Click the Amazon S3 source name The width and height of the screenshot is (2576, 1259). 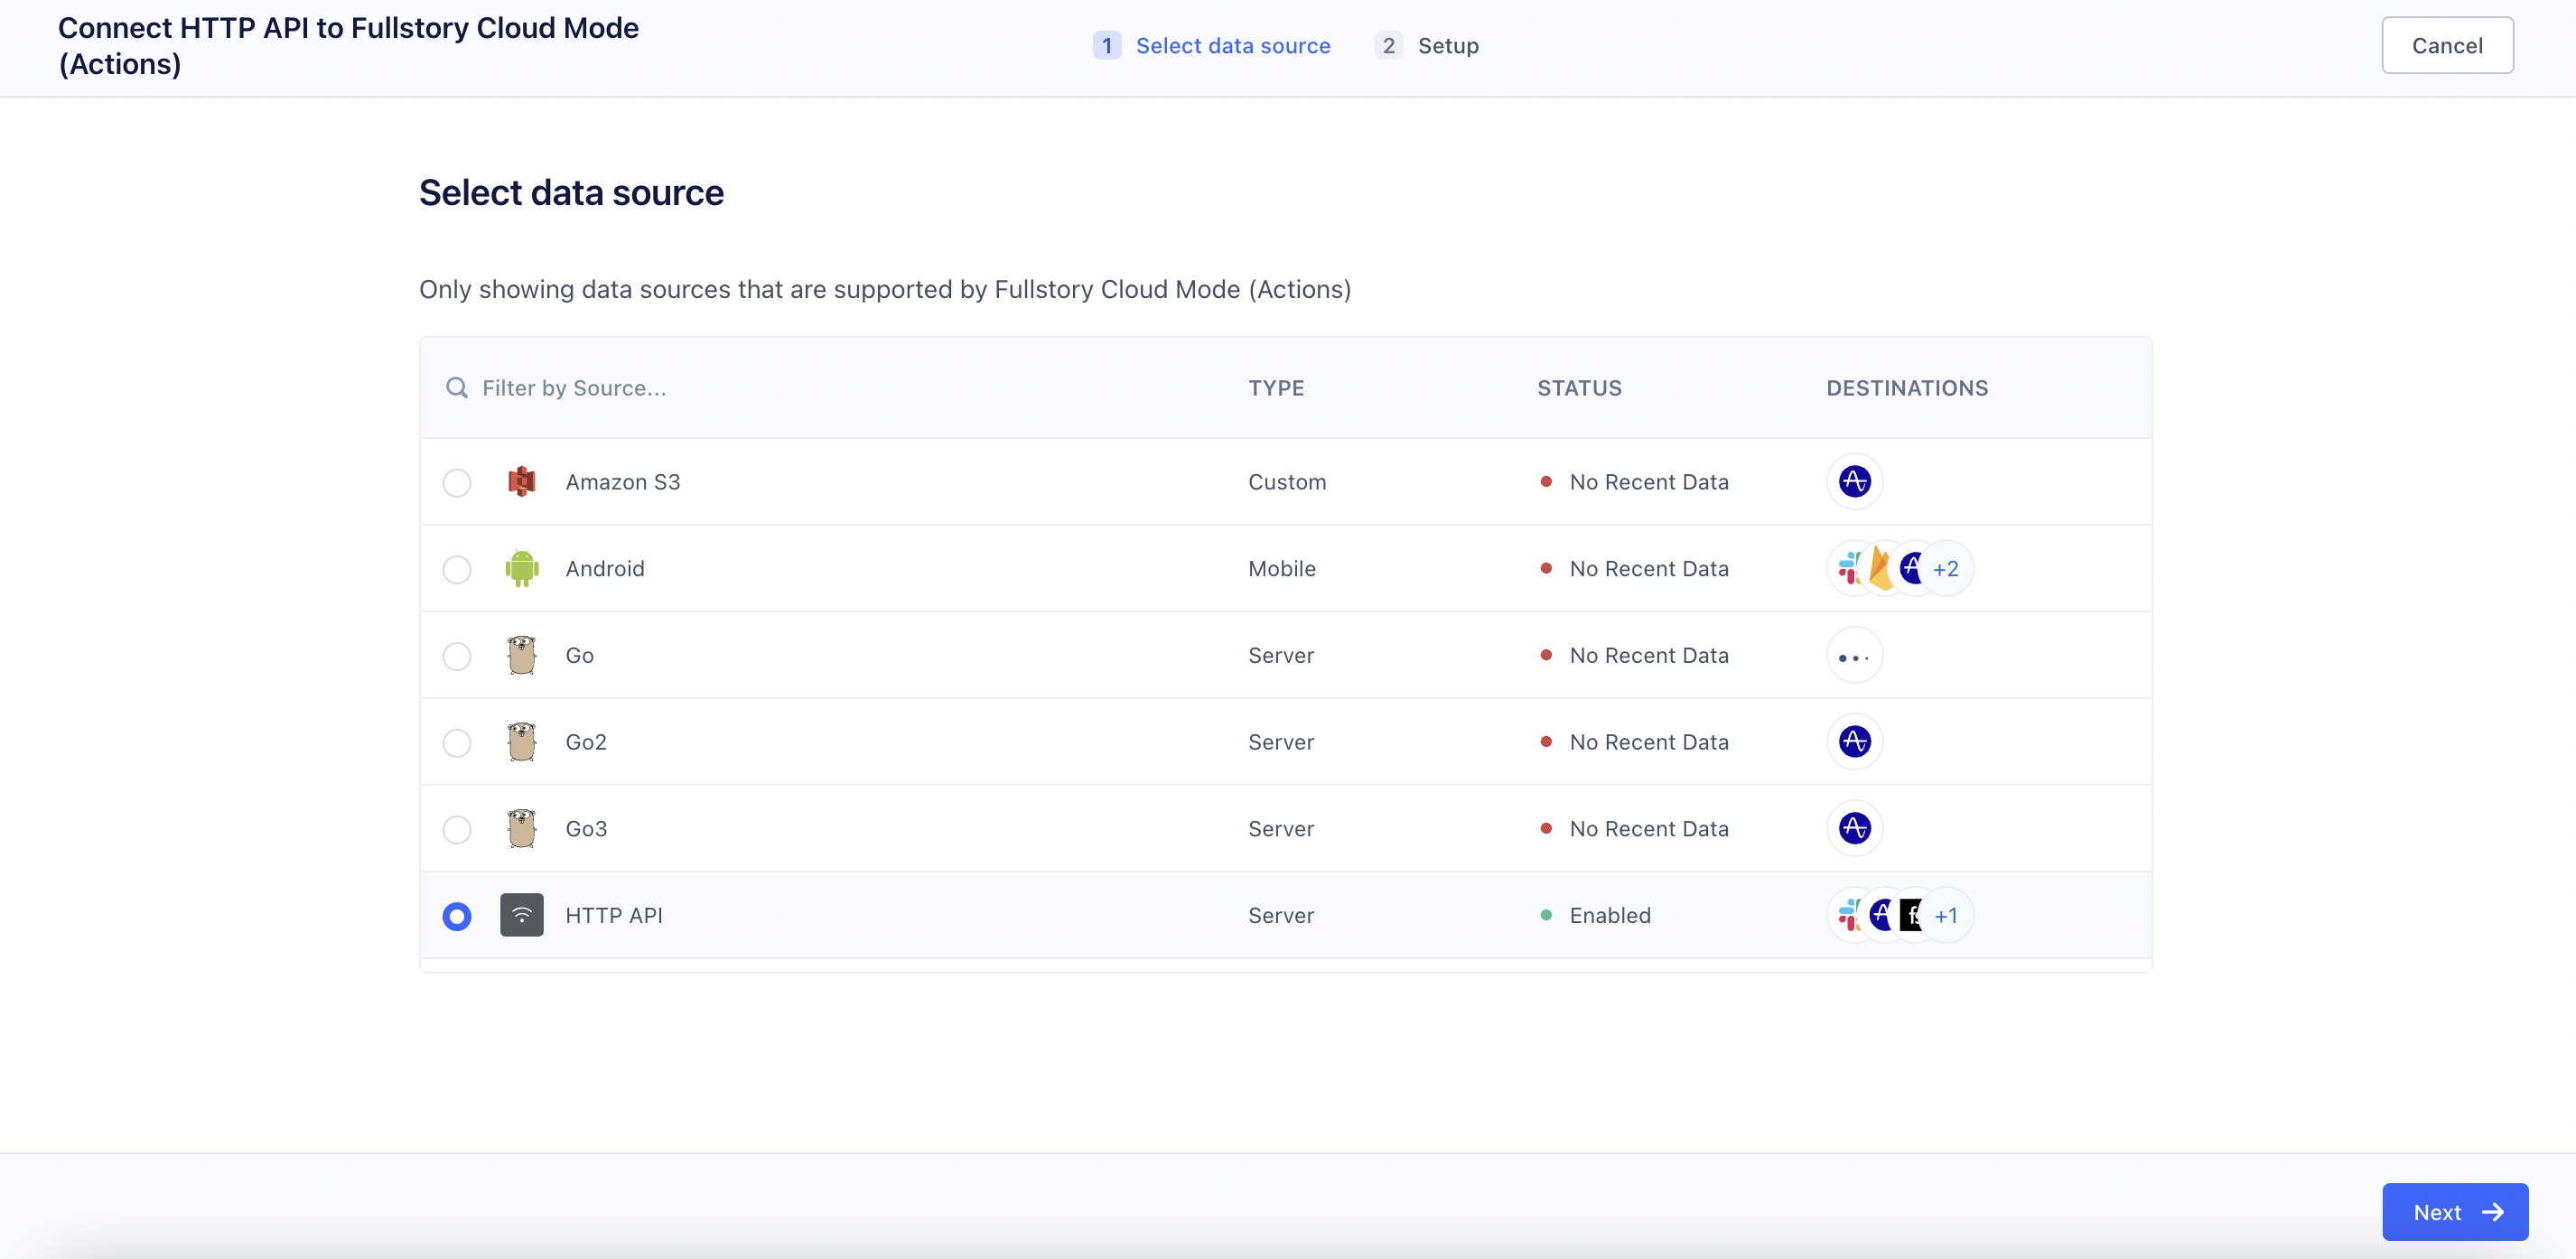623,482
